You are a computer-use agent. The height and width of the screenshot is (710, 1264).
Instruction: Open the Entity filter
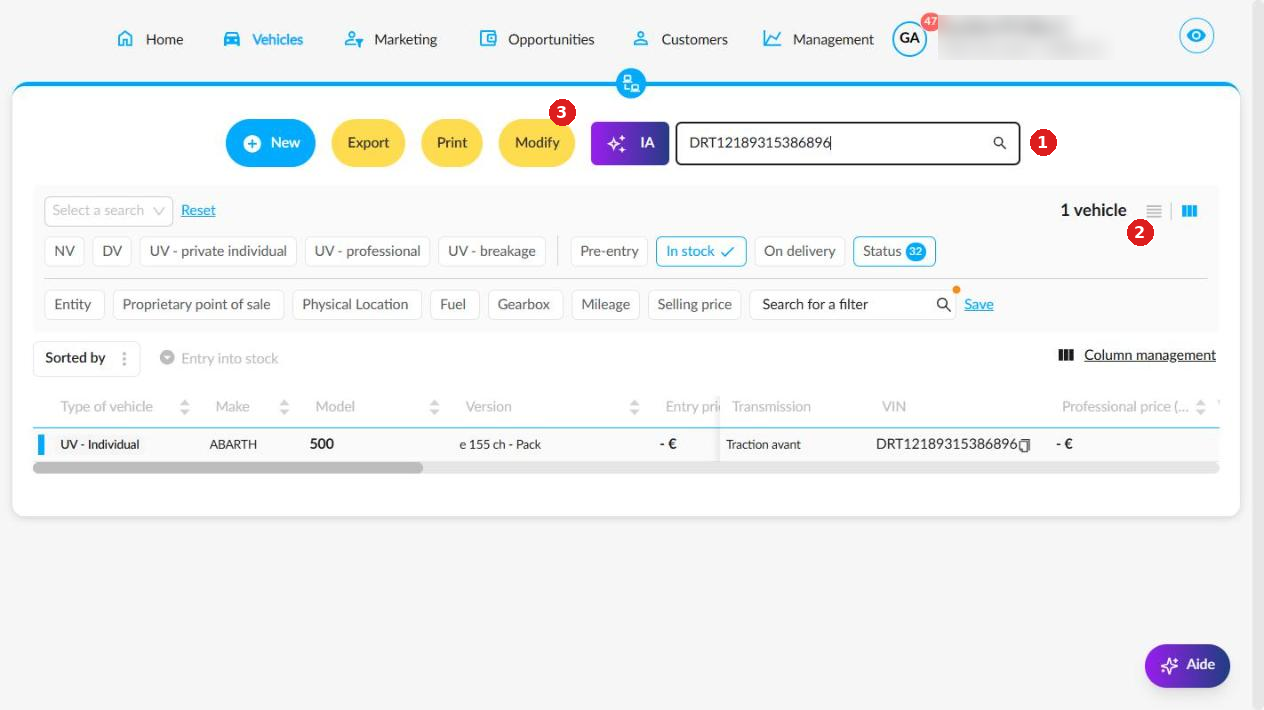tap(73, 304)
